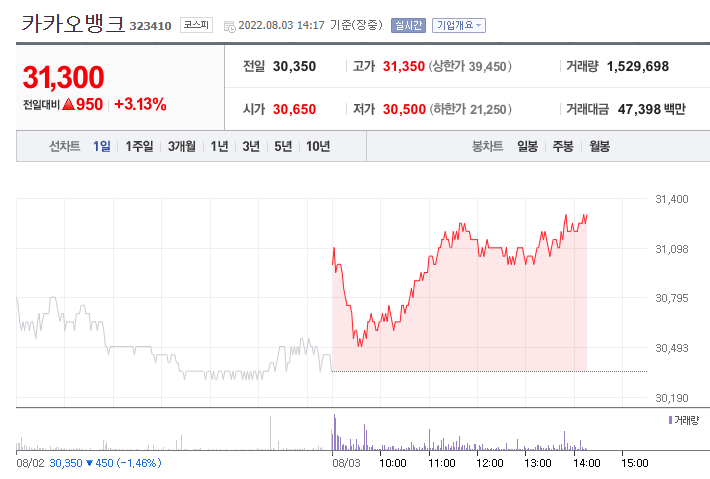Open the 주봉 candle chart
Screen dimensions: 710x479
563,146
